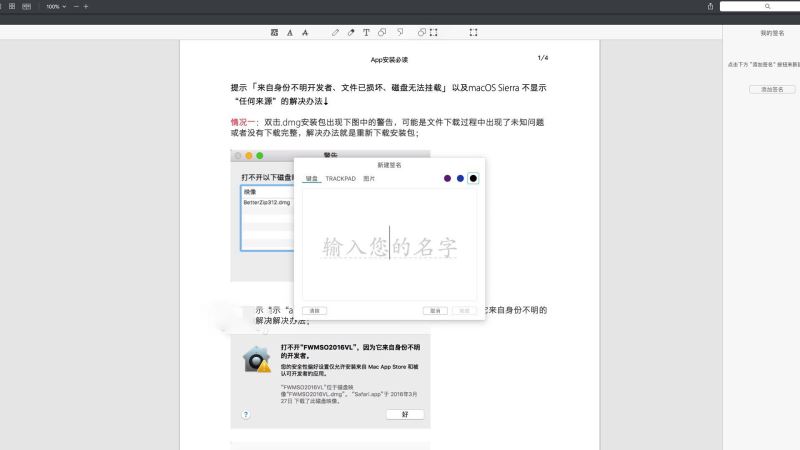Open the shapes tool

coord(382,32)
